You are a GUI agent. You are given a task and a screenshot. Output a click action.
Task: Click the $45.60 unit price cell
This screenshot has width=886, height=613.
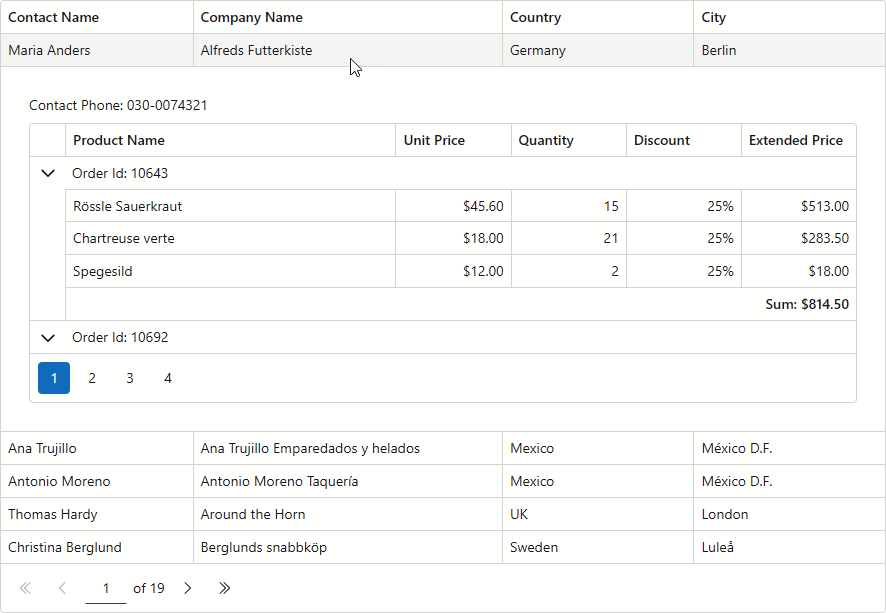tap(453, 206)
